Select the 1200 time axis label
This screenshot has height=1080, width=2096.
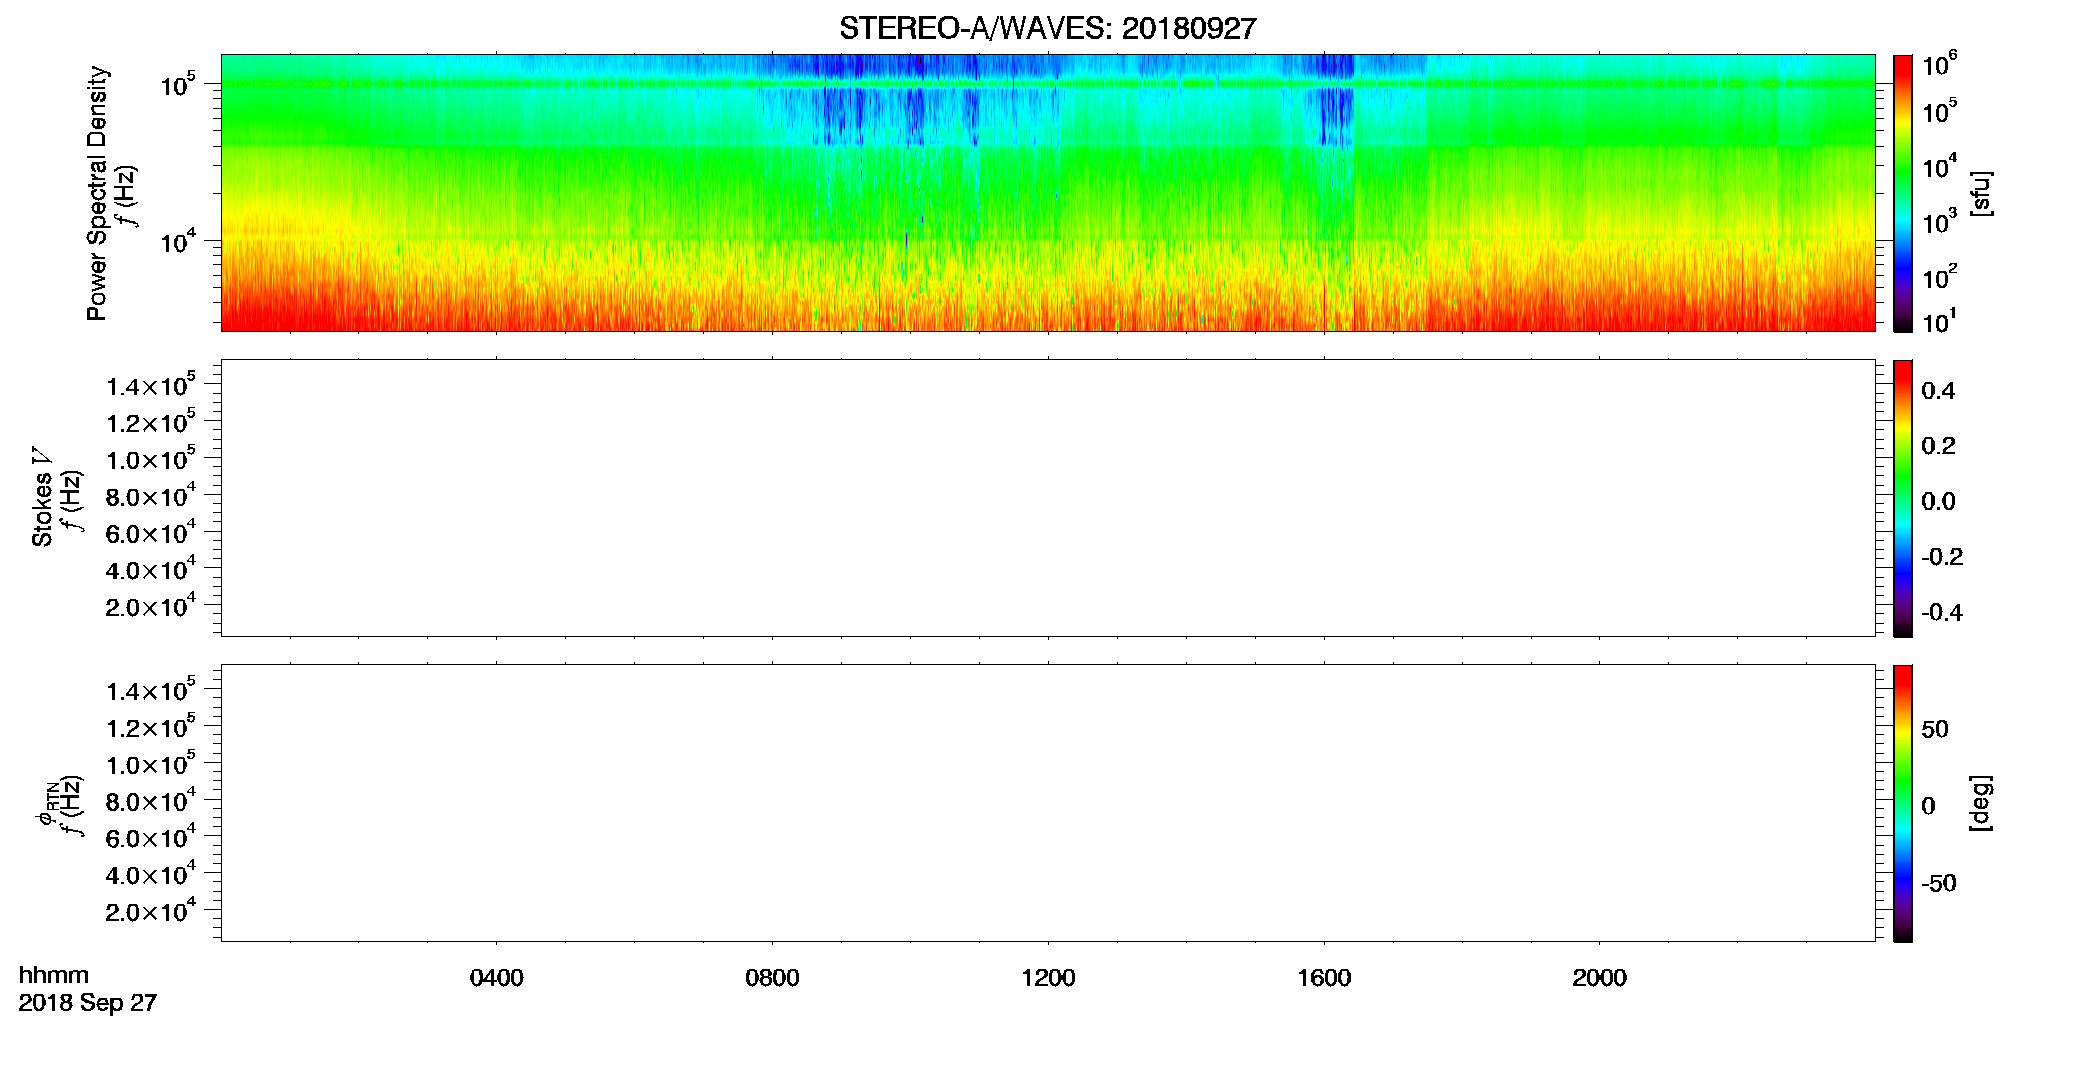[1048, 978]
